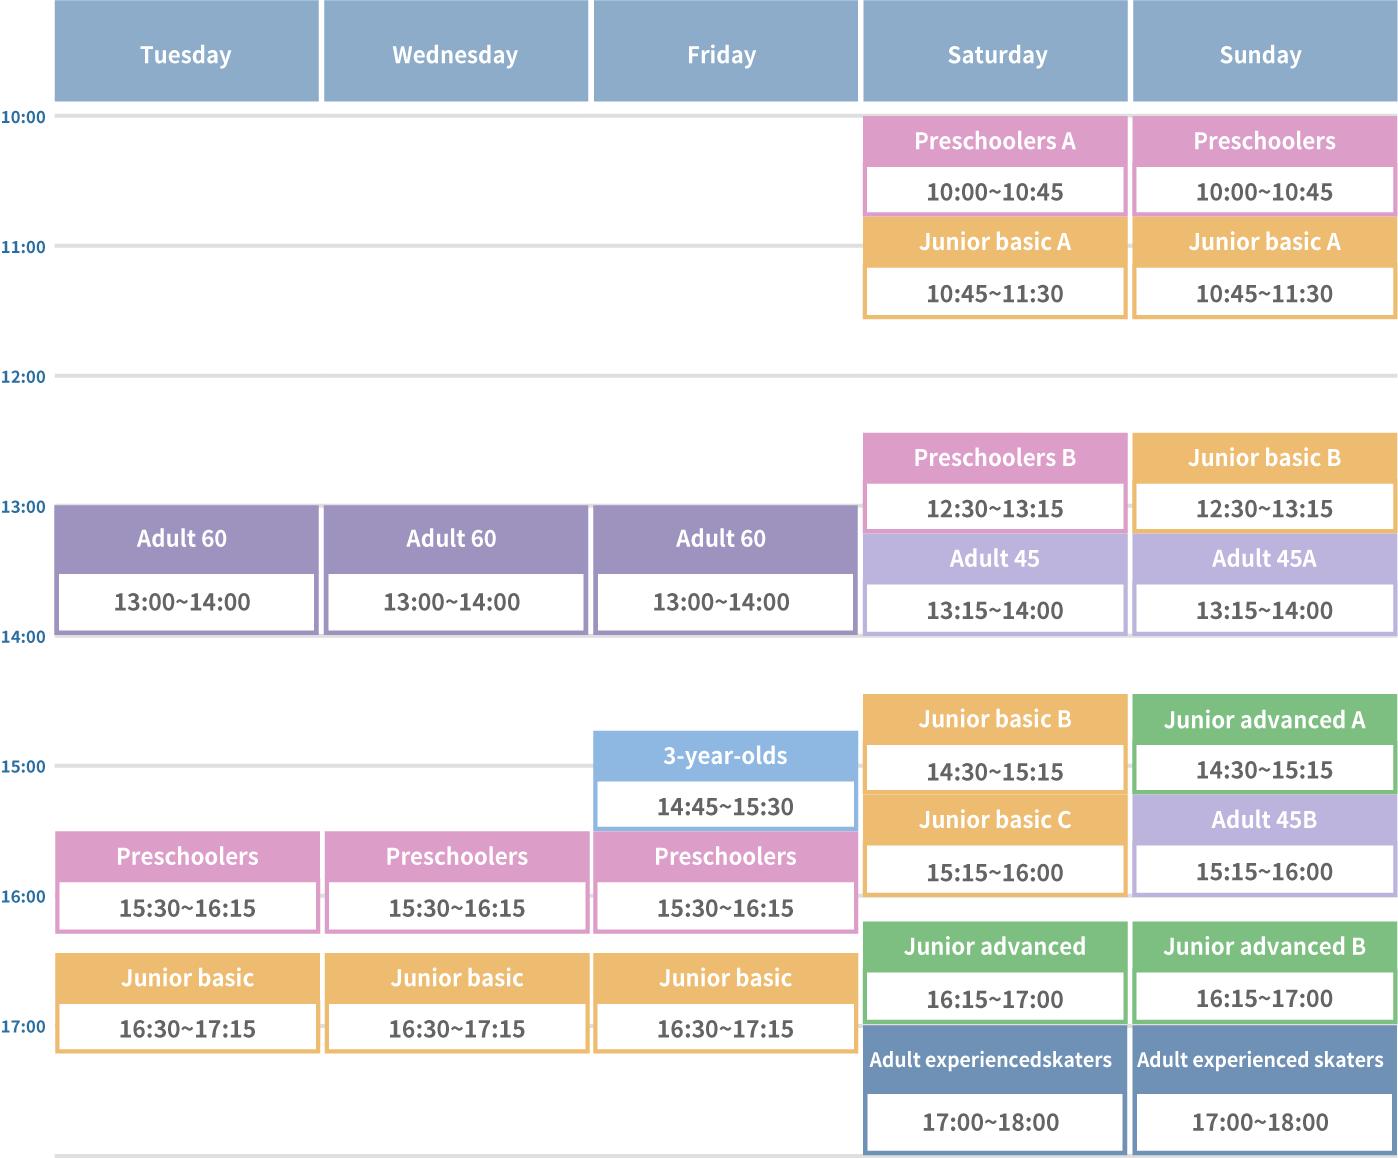Select Saturday's Preschoolers B class
The image size is (1398, 1158).
[994, 482]
